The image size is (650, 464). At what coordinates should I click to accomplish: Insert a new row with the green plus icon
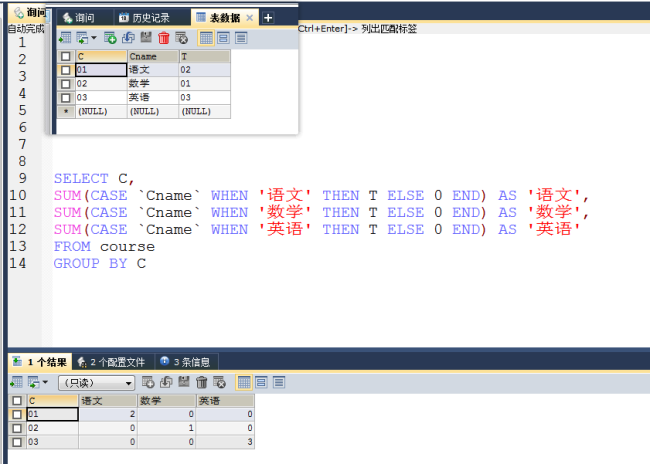(x=110, y=38)
